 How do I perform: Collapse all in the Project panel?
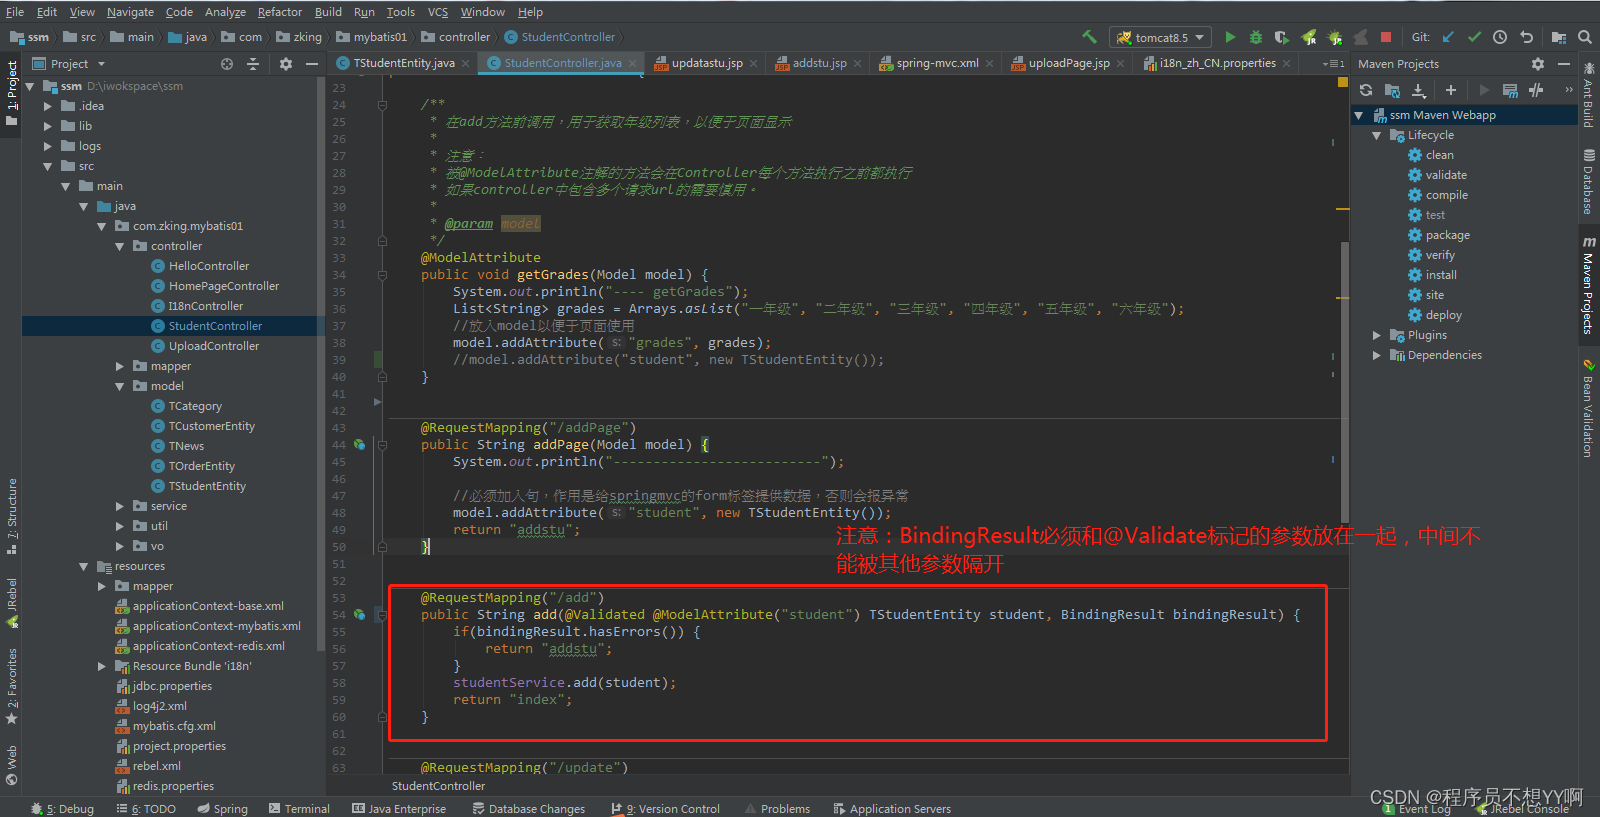253,64
